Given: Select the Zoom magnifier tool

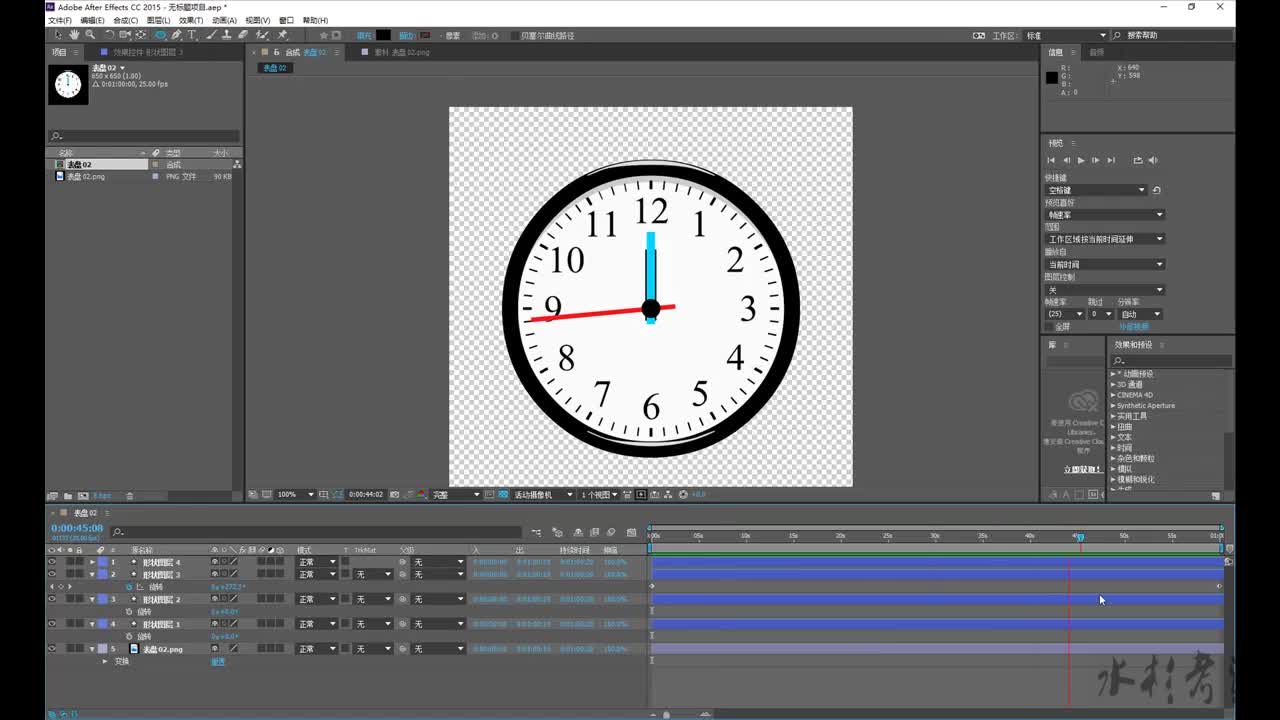Looking at the screenshot, I should pyautogui.click(x=90, y=35).
